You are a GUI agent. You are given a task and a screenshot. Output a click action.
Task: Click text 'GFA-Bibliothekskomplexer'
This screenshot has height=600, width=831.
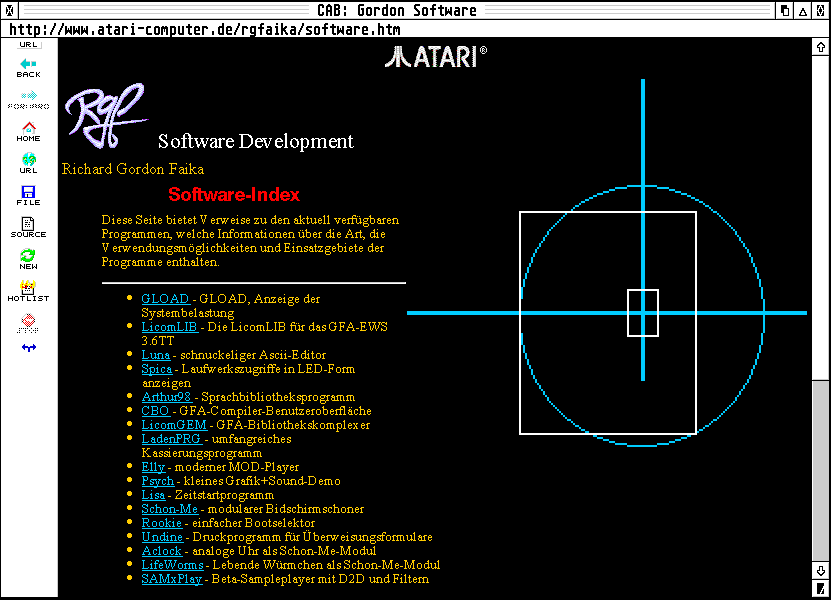click(293, 425)
